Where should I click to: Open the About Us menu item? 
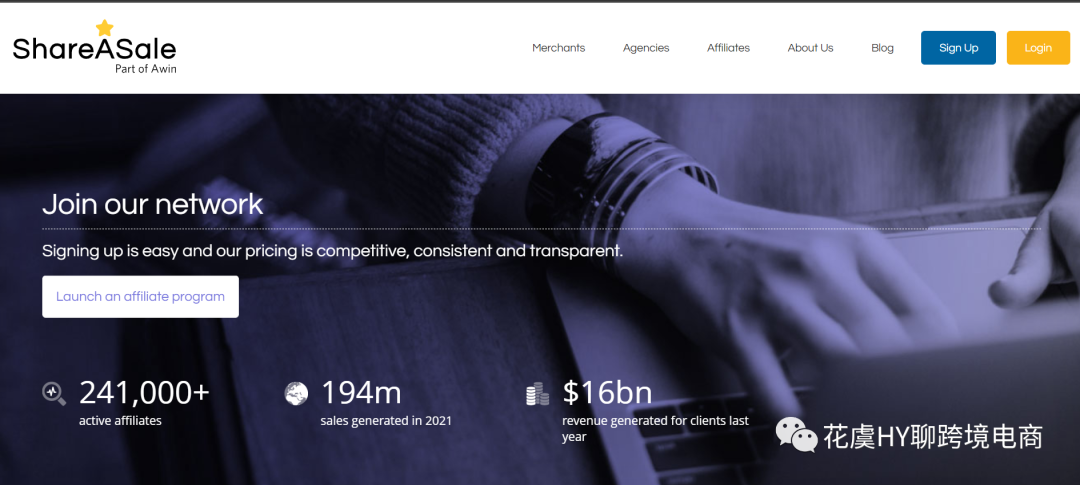click(810, 48)
